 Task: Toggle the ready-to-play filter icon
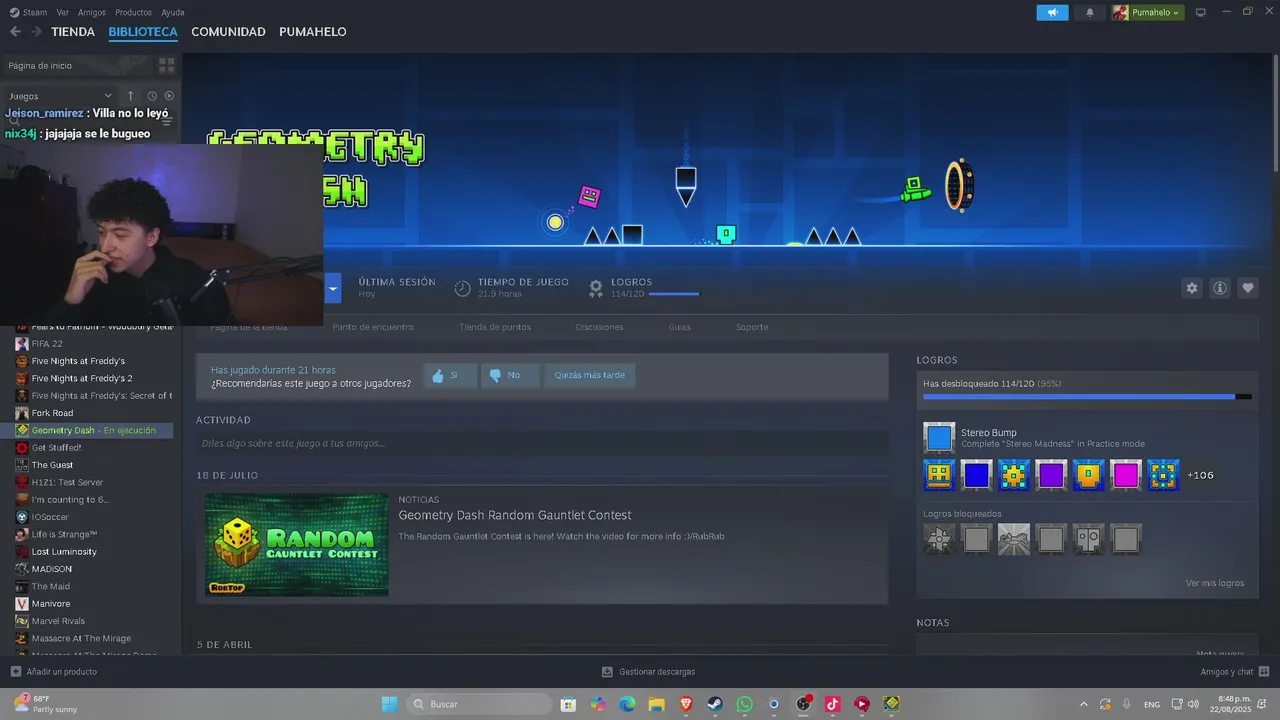pos(169,96)
